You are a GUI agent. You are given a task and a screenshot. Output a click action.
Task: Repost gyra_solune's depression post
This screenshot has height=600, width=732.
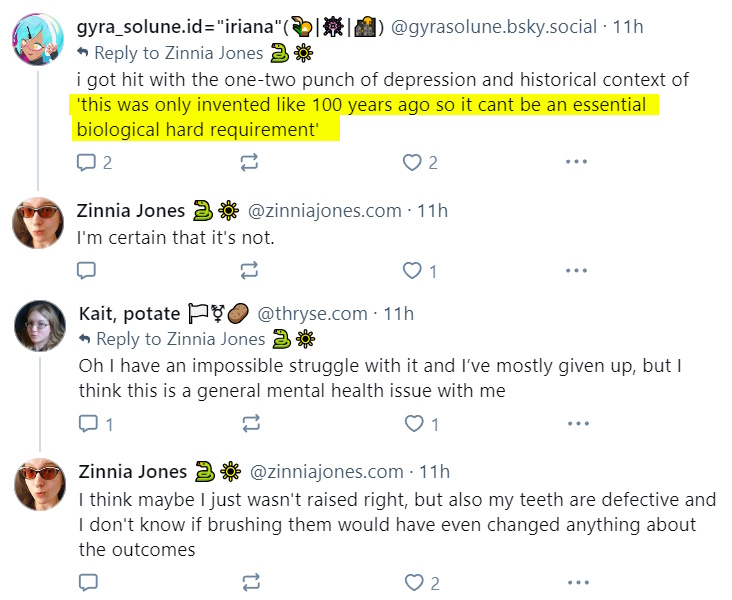coord(249,162)
